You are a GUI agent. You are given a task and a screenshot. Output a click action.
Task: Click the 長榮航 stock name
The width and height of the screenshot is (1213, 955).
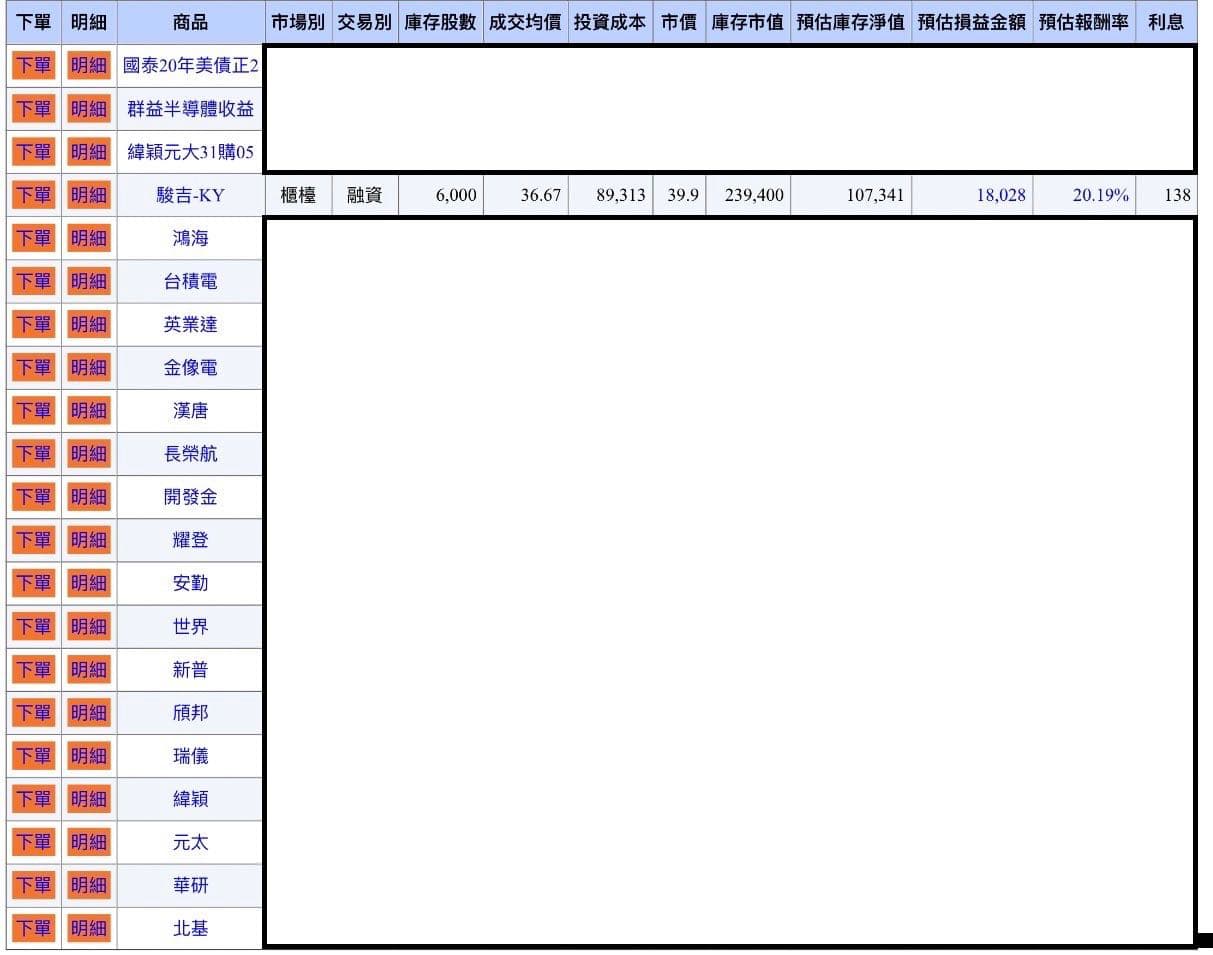click(190, 454)
